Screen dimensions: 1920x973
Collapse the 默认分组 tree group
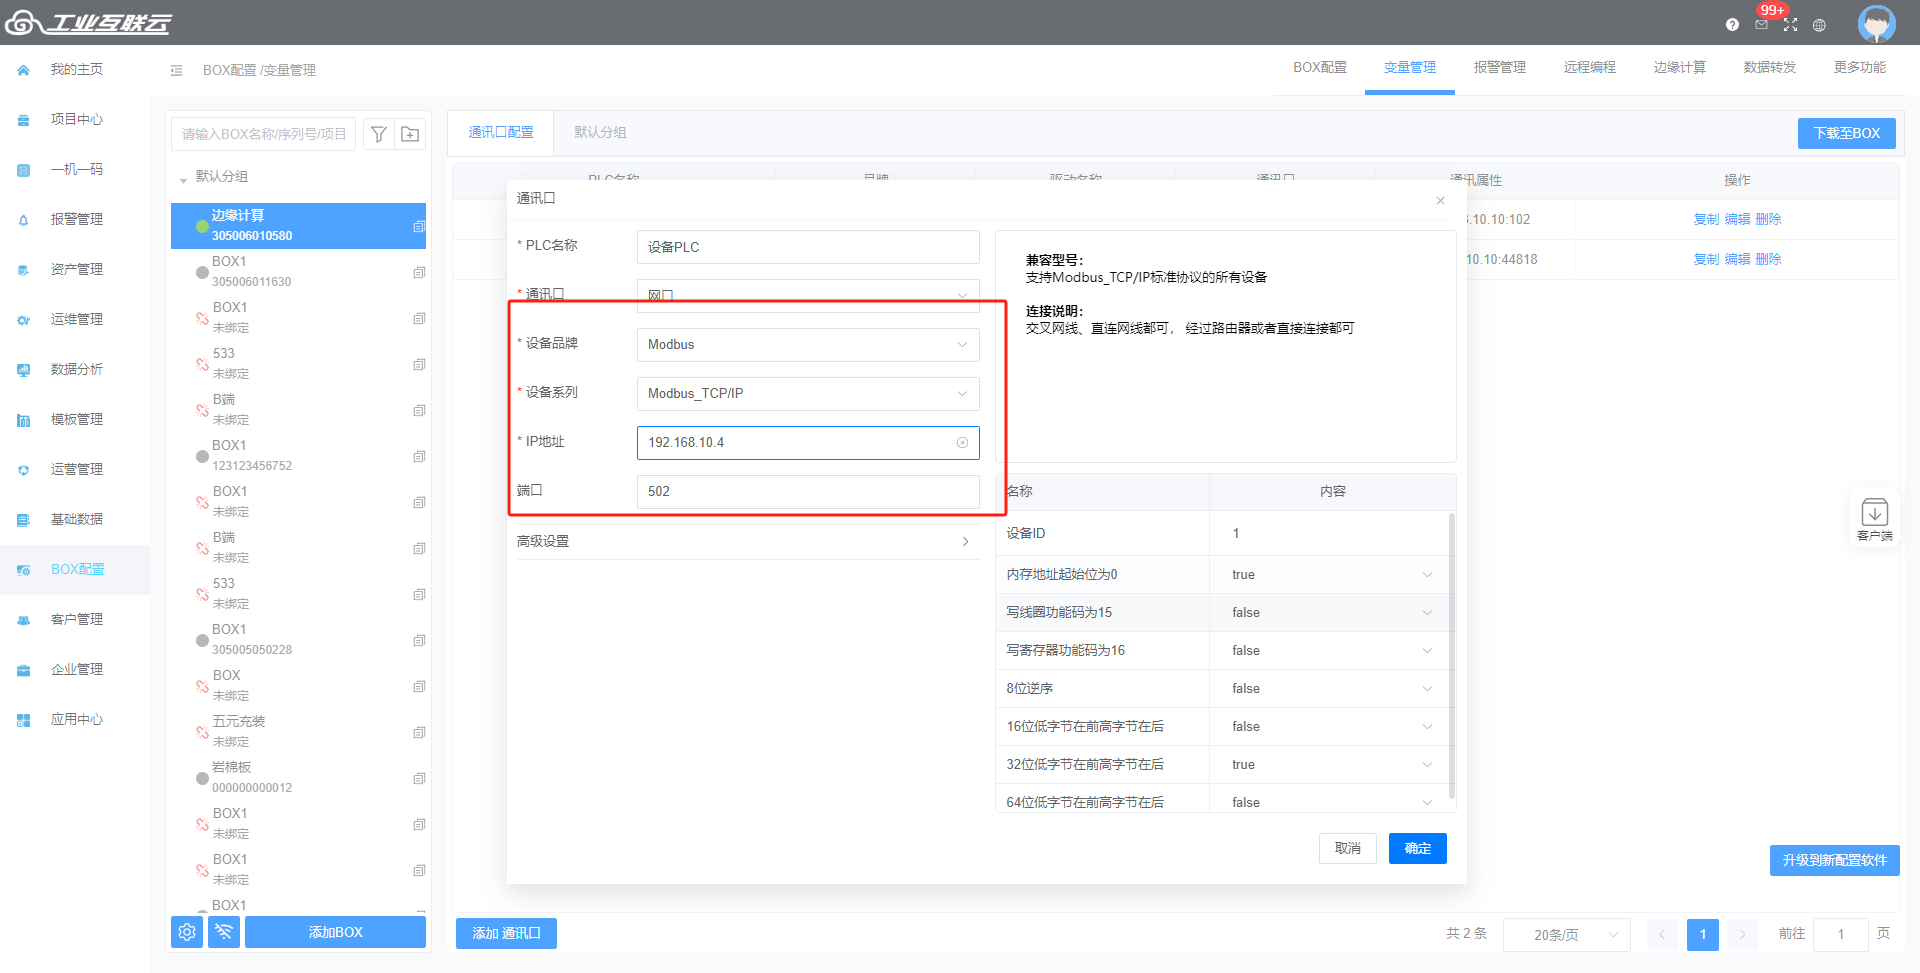coord(183,178)
